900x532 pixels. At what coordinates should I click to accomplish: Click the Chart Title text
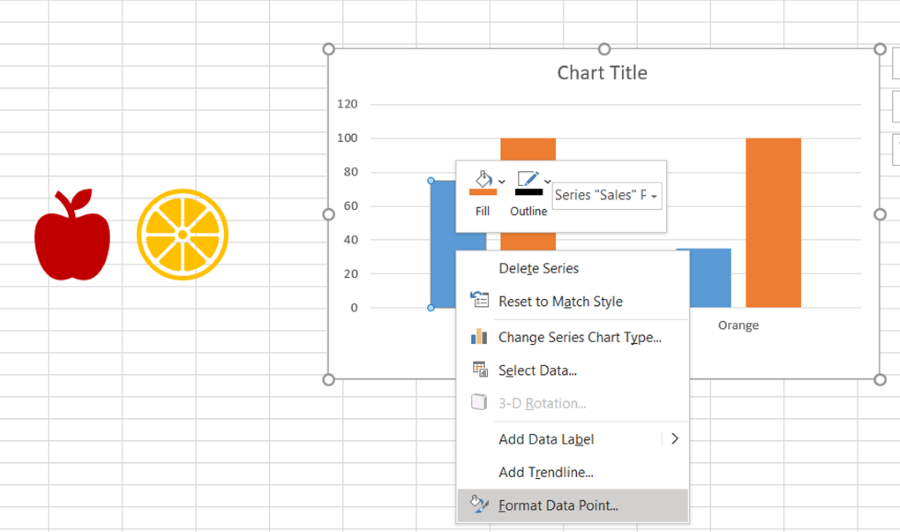(602, 73)
